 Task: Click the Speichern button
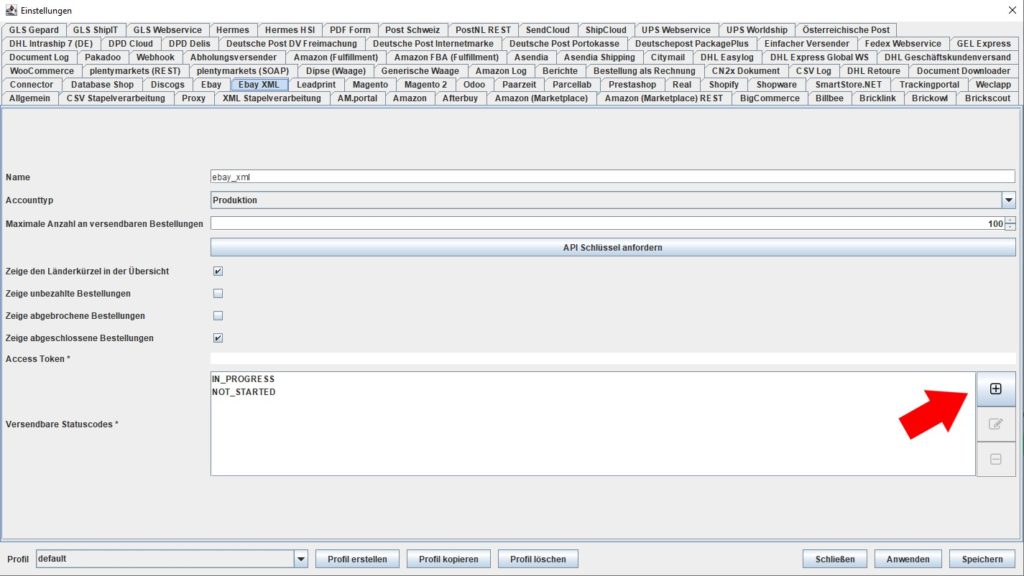coord(982,559)
